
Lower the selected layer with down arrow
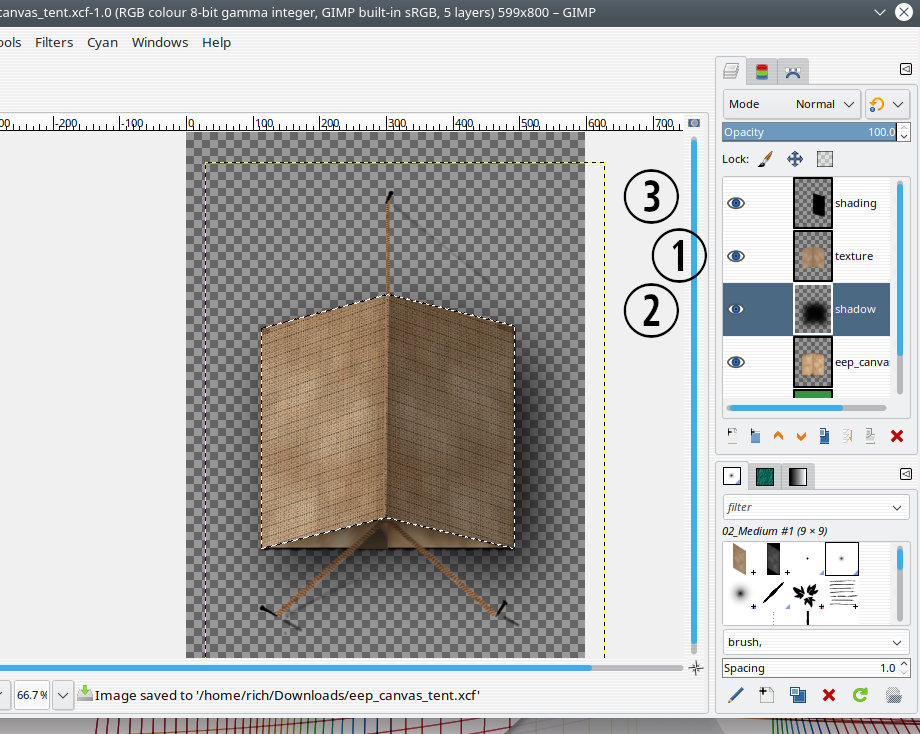click(801, 436)
